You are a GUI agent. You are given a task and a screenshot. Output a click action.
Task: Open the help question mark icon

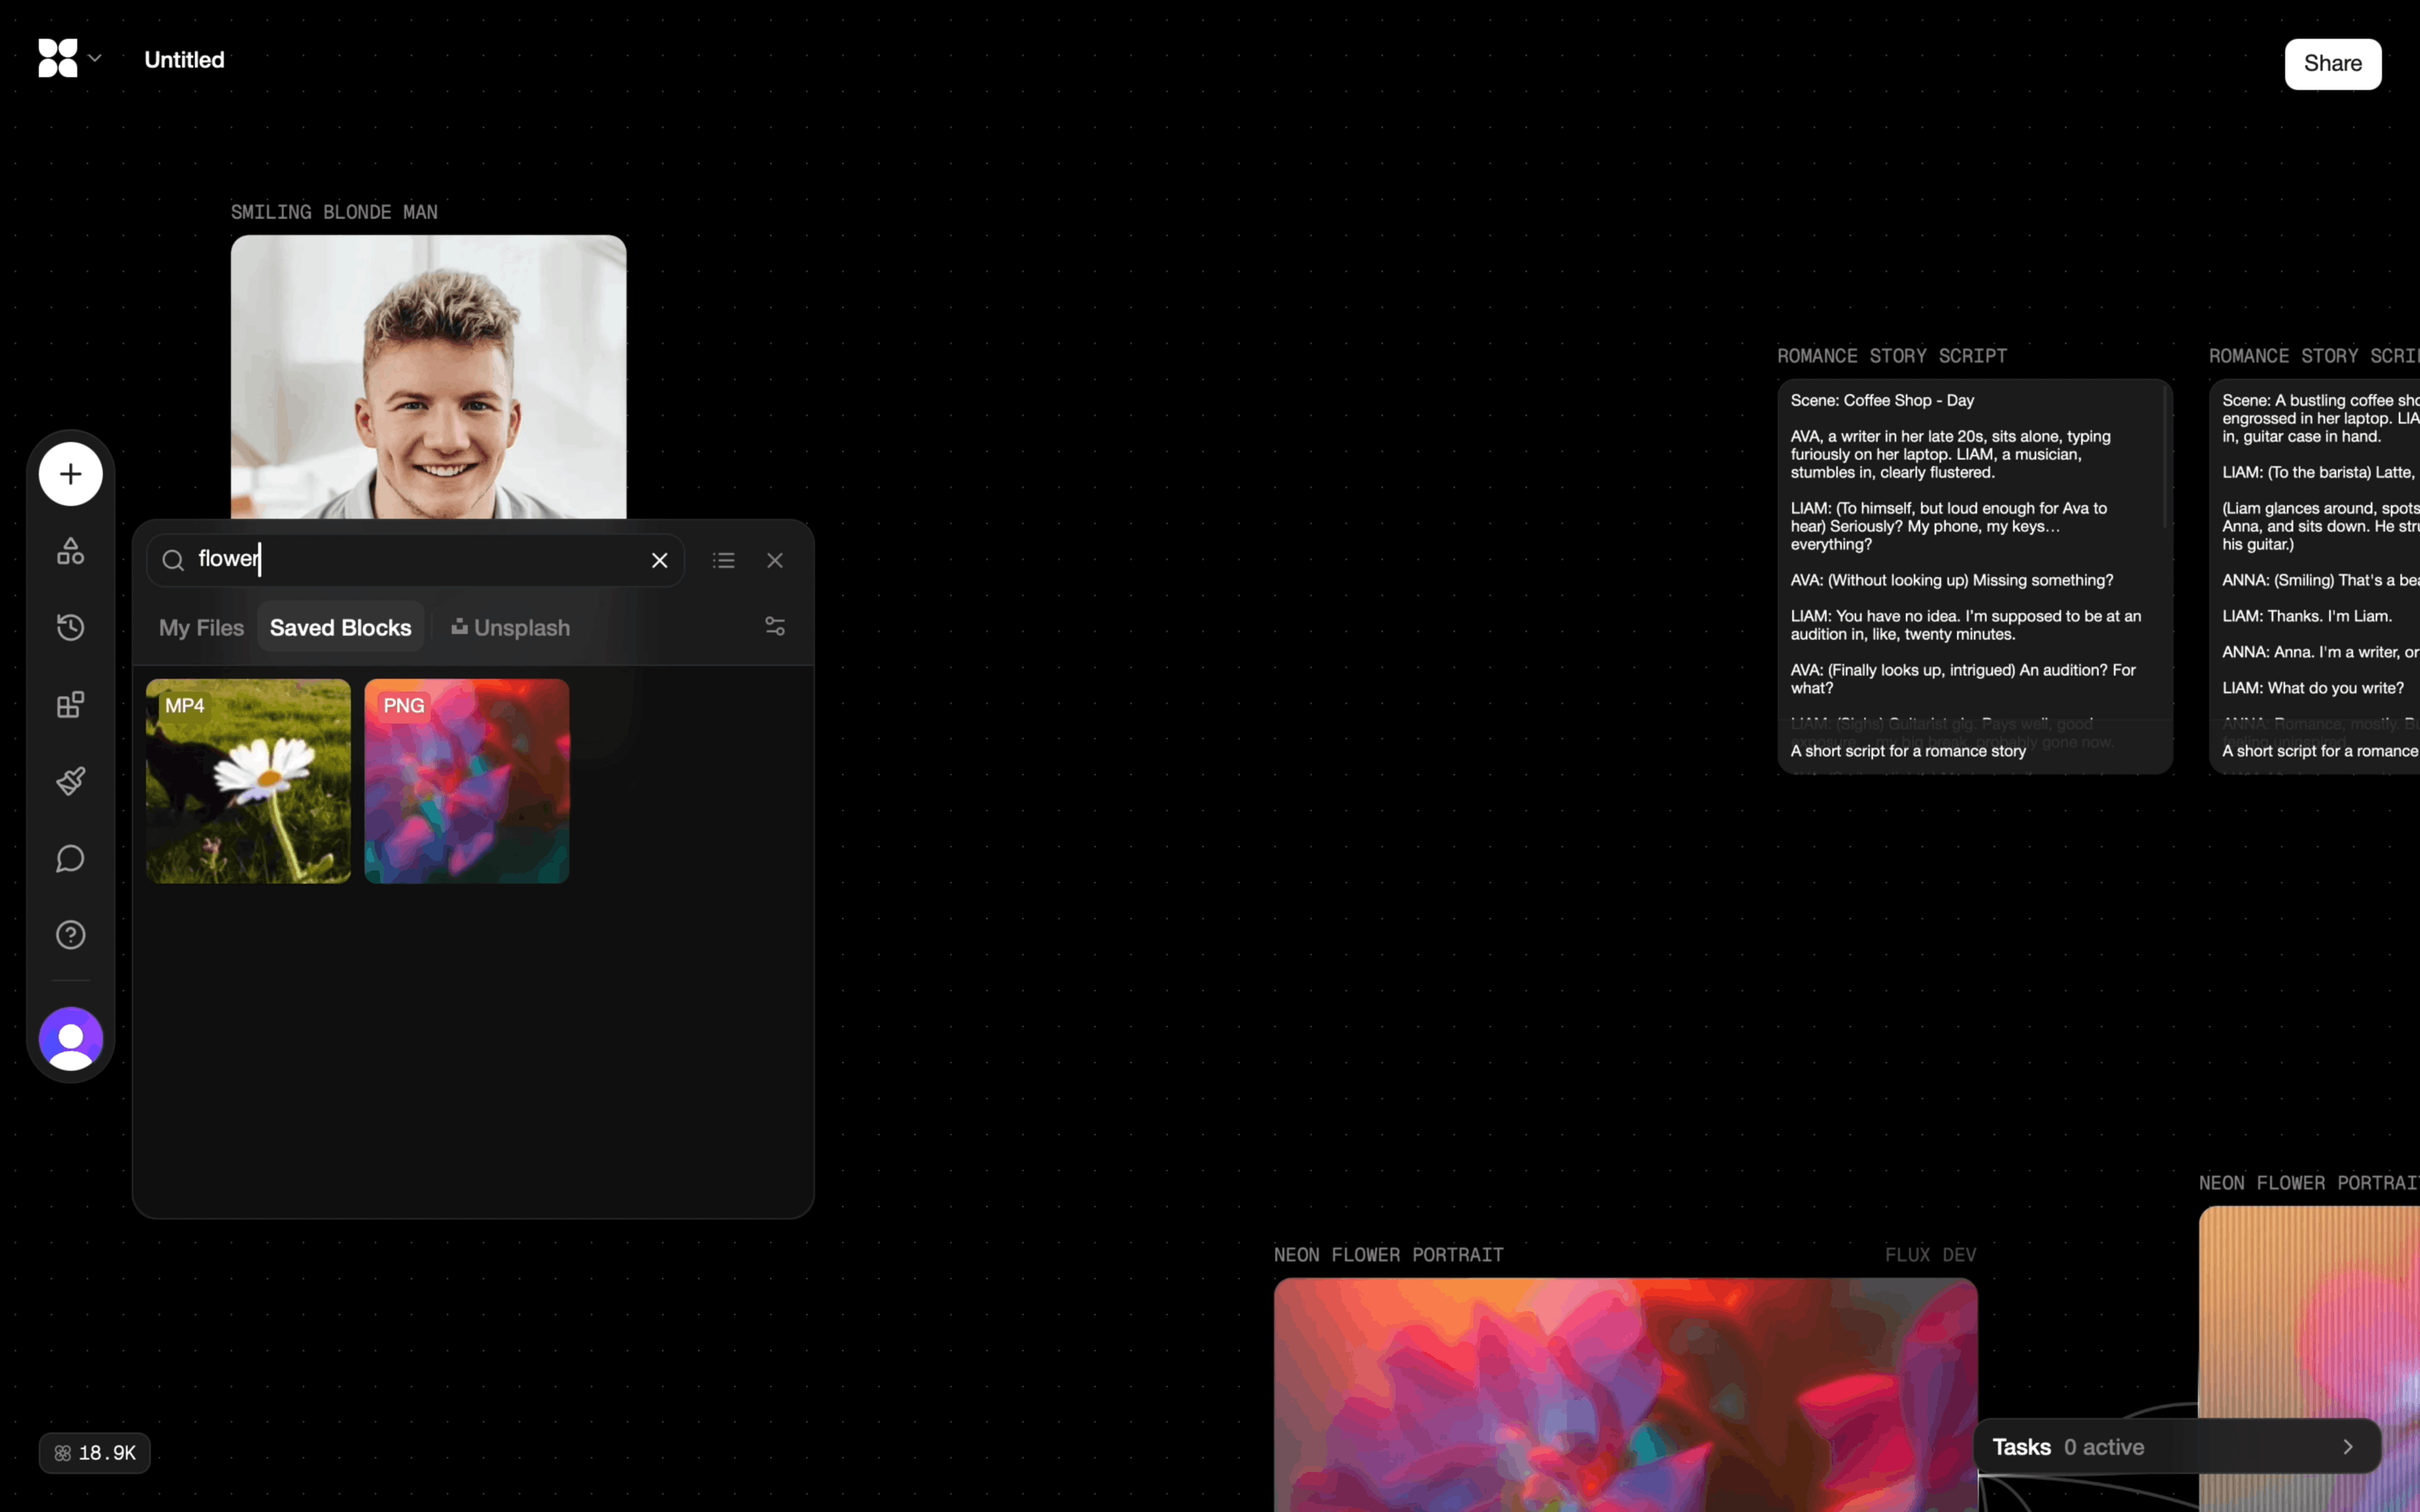70,935
